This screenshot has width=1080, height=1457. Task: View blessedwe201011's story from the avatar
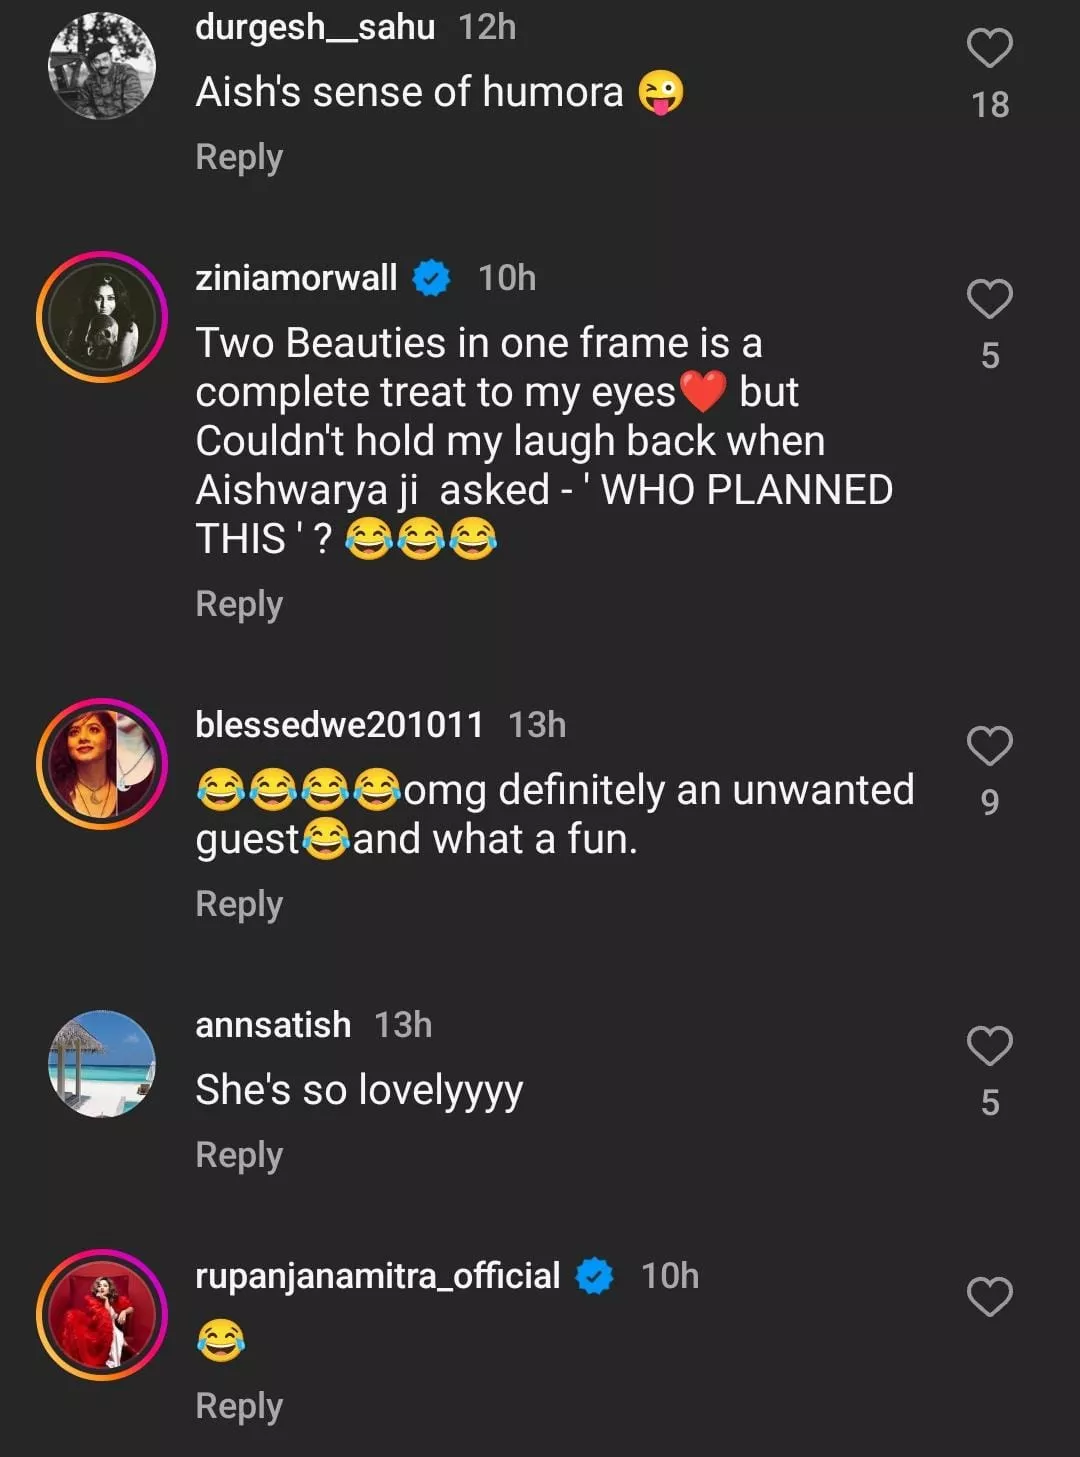[x=102, y=764]
